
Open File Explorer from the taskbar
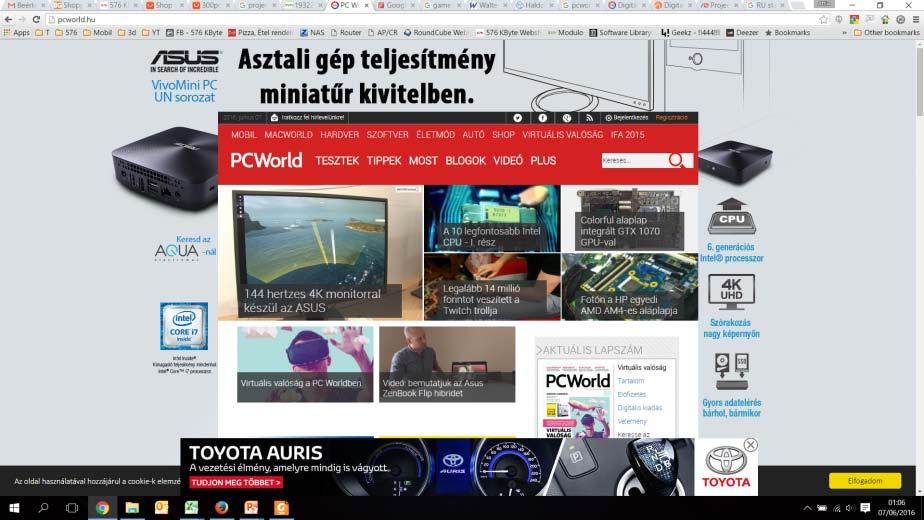(132, 508)
